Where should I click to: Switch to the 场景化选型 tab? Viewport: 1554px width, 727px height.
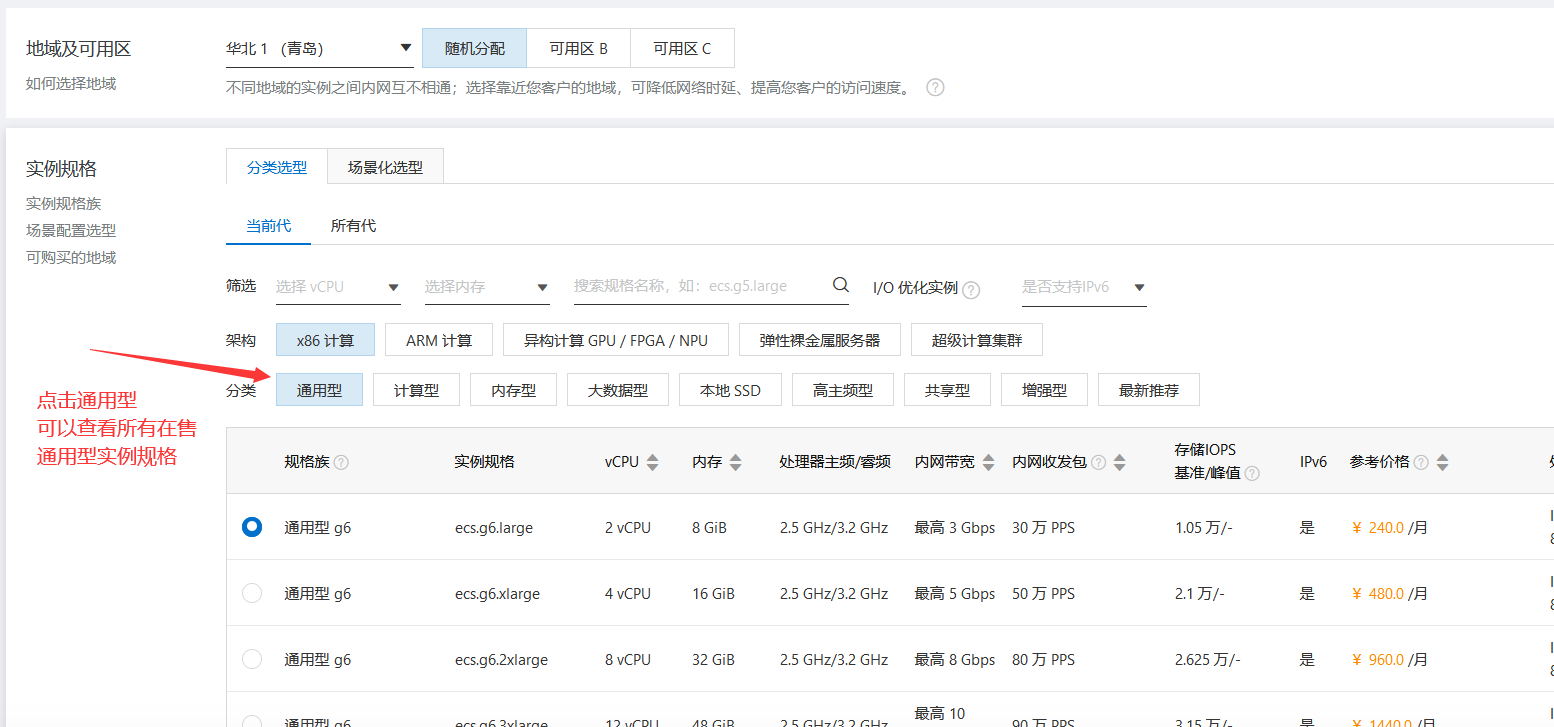[x=385, y=167]
